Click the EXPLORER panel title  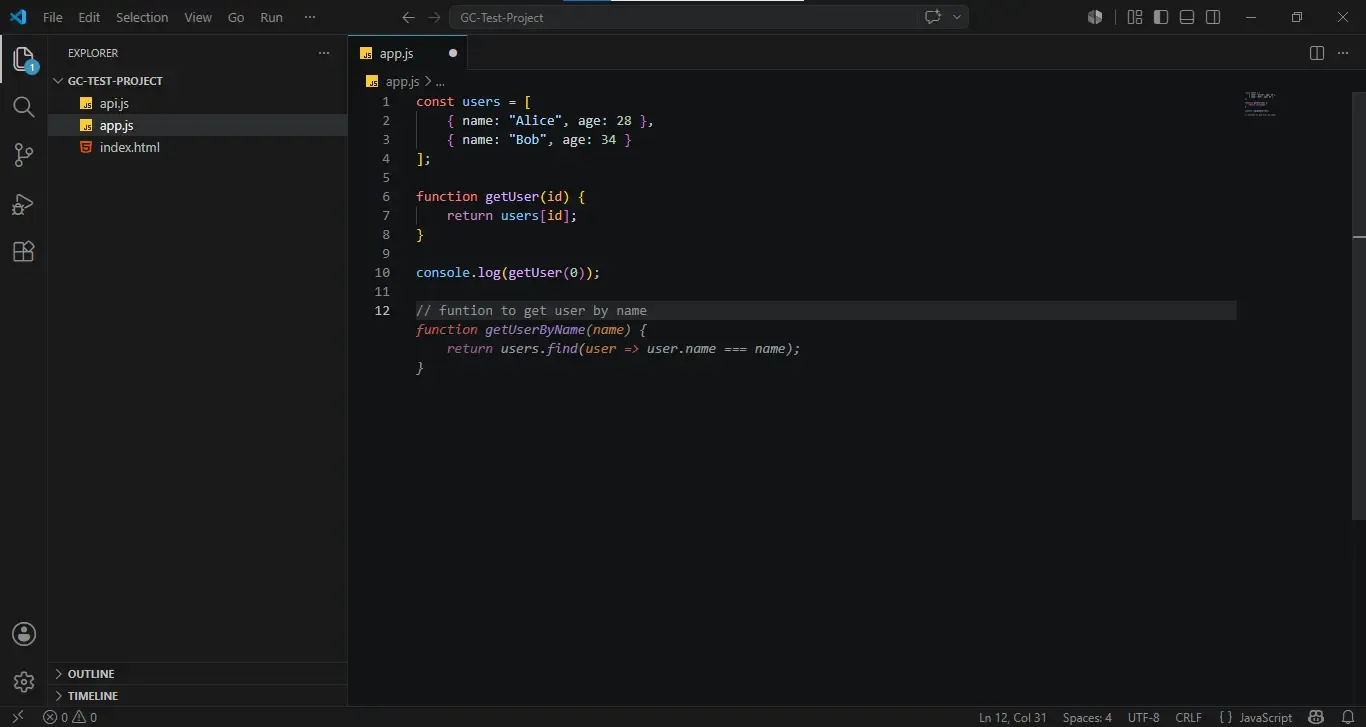(93, 53)
